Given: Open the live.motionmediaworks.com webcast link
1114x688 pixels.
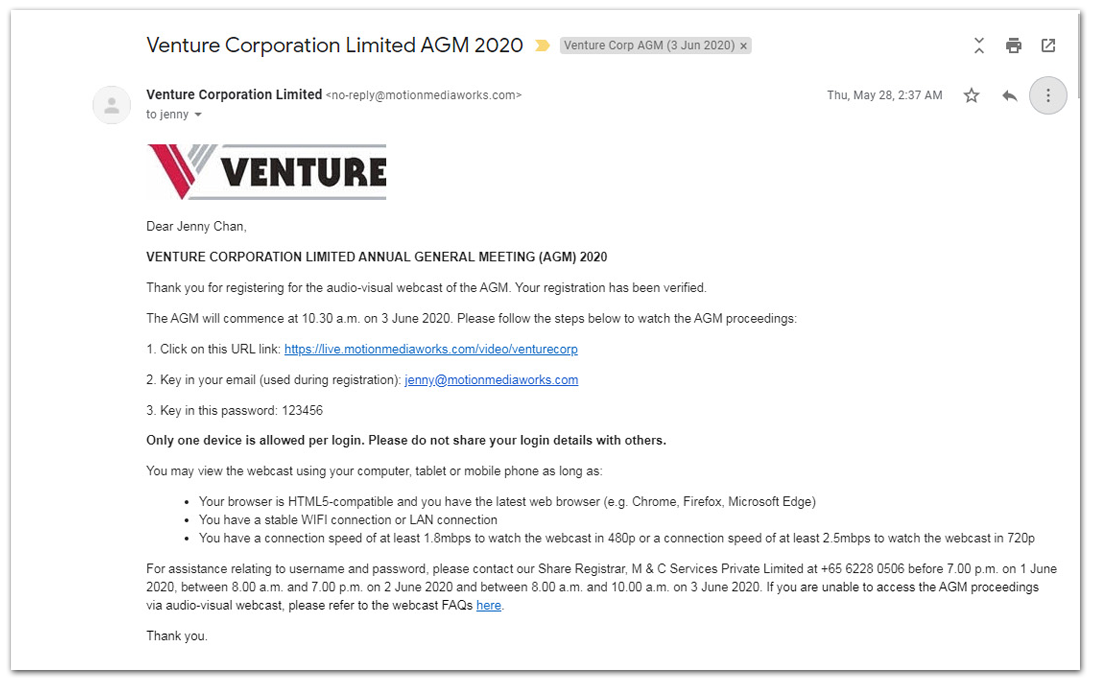Looking at the screenshot, I should 431,349.
